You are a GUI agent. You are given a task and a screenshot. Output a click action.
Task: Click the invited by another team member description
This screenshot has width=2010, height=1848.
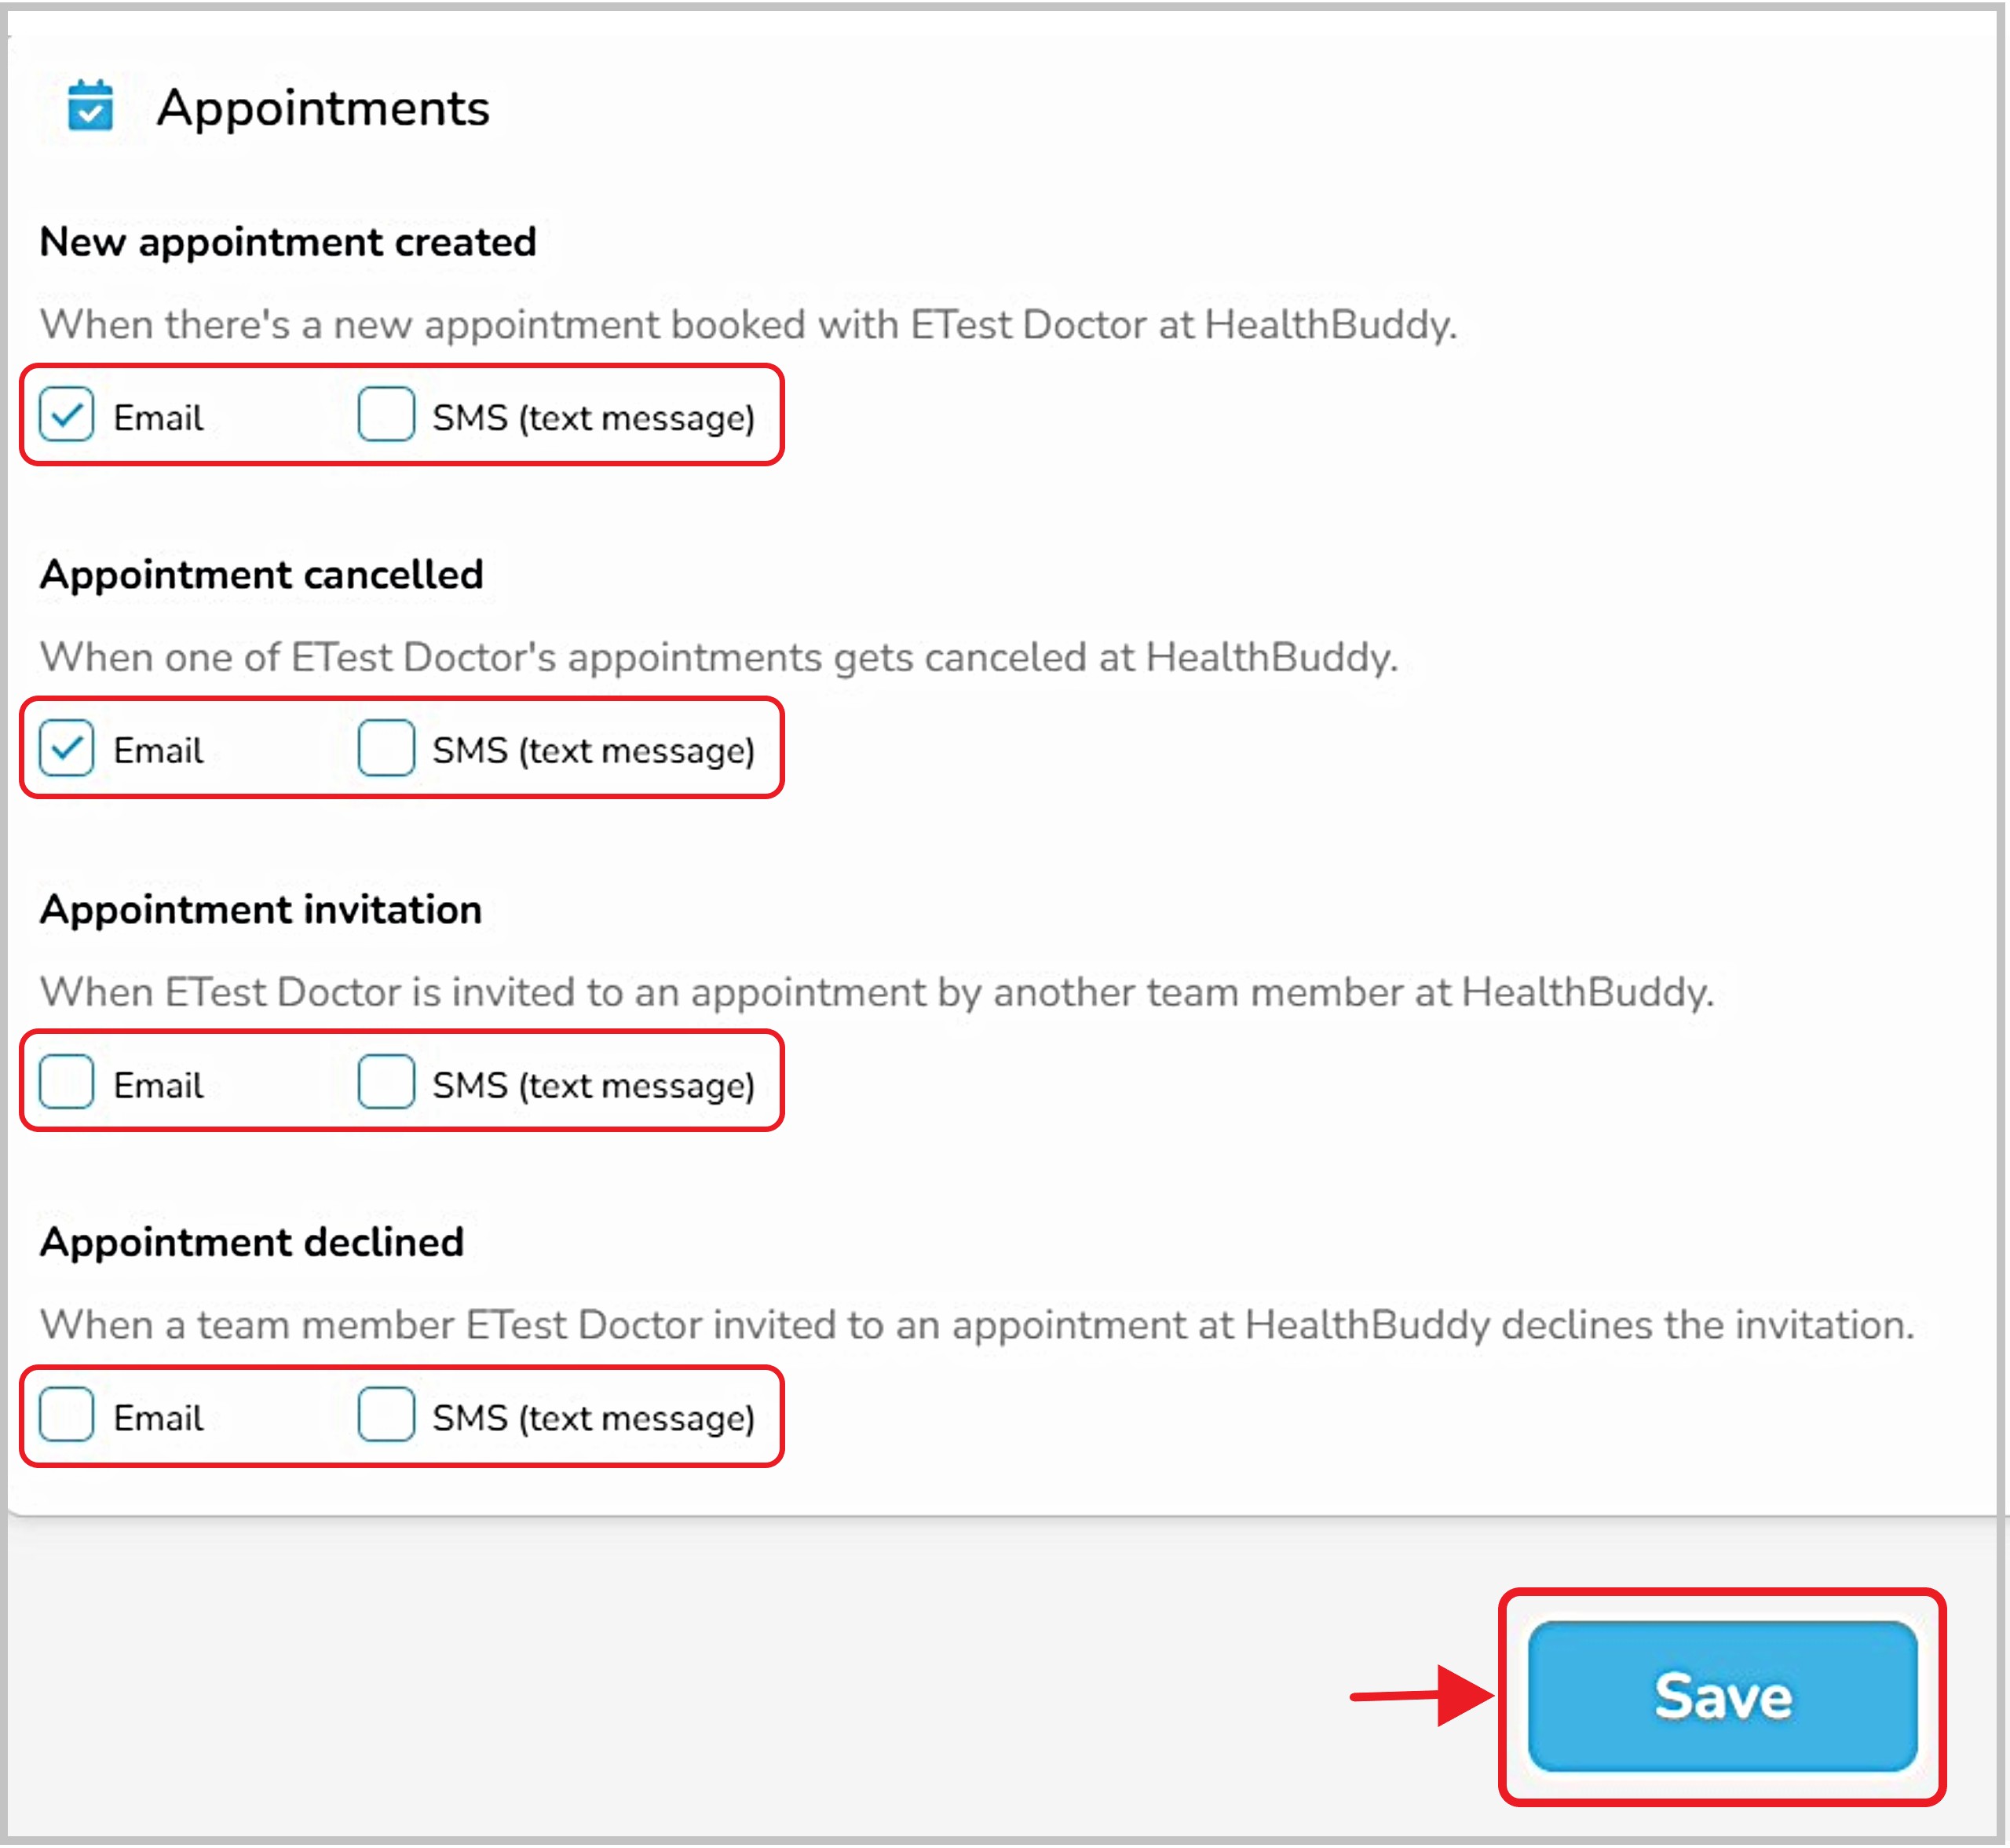coord(876,992)
